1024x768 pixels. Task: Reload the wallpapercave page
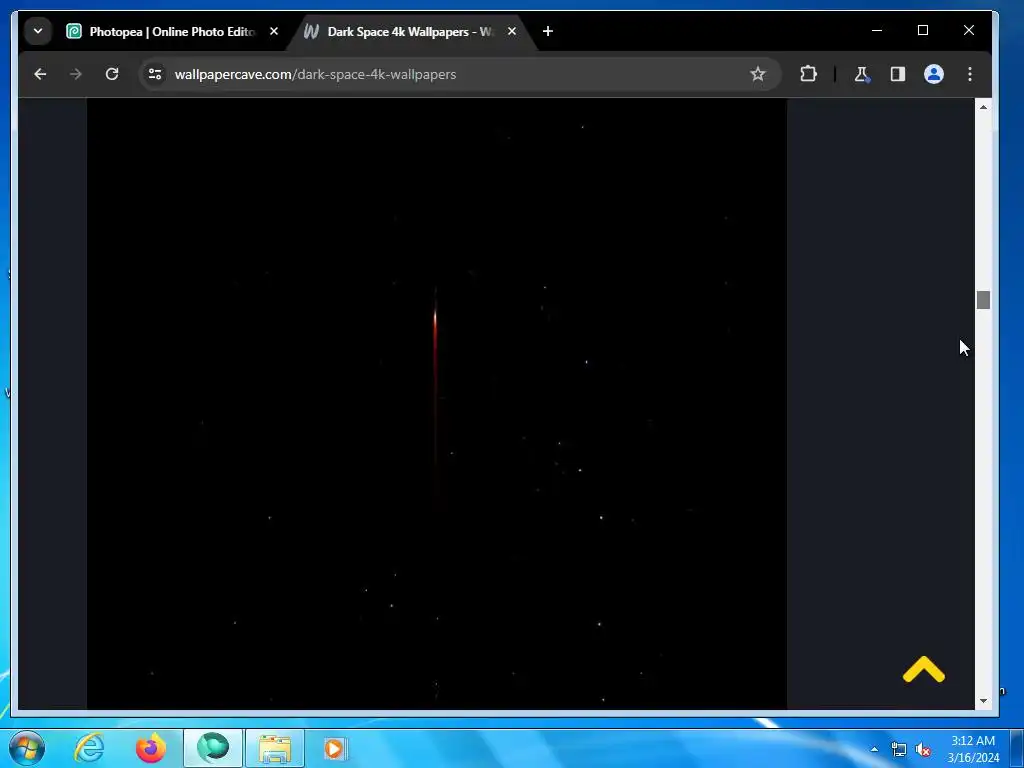112,74
